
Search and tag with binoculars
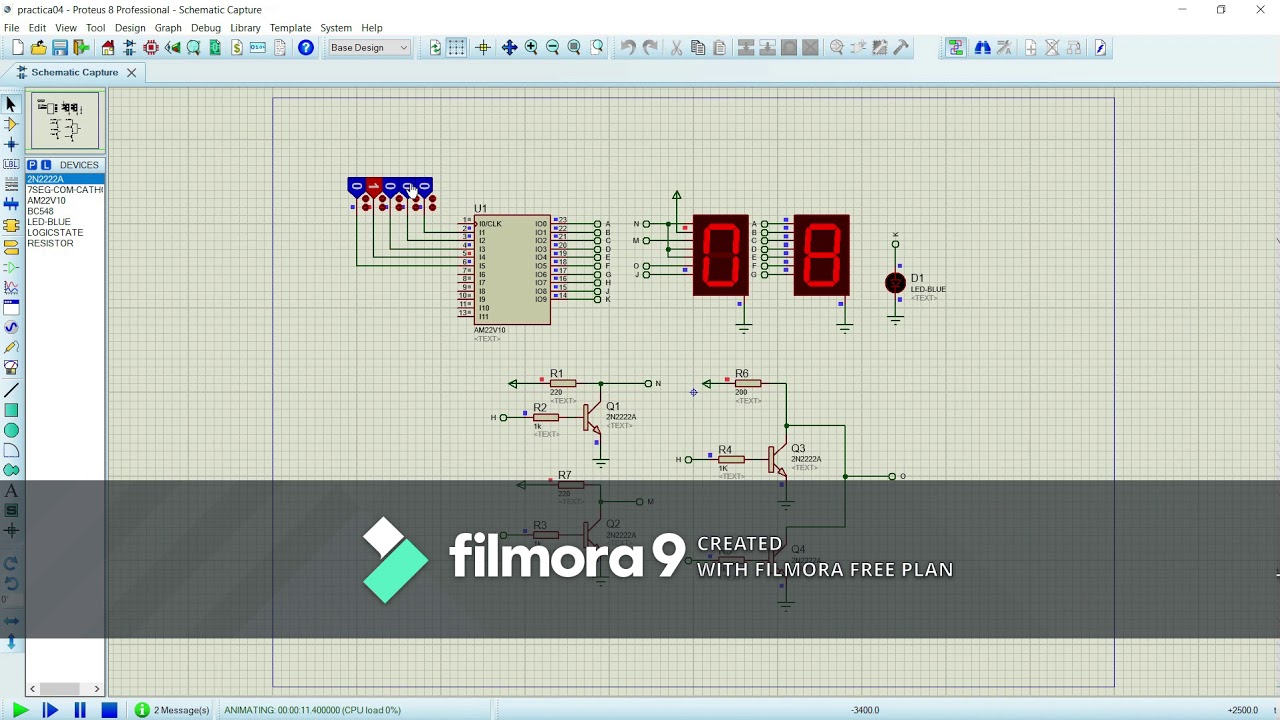click(x=982, y=48)
